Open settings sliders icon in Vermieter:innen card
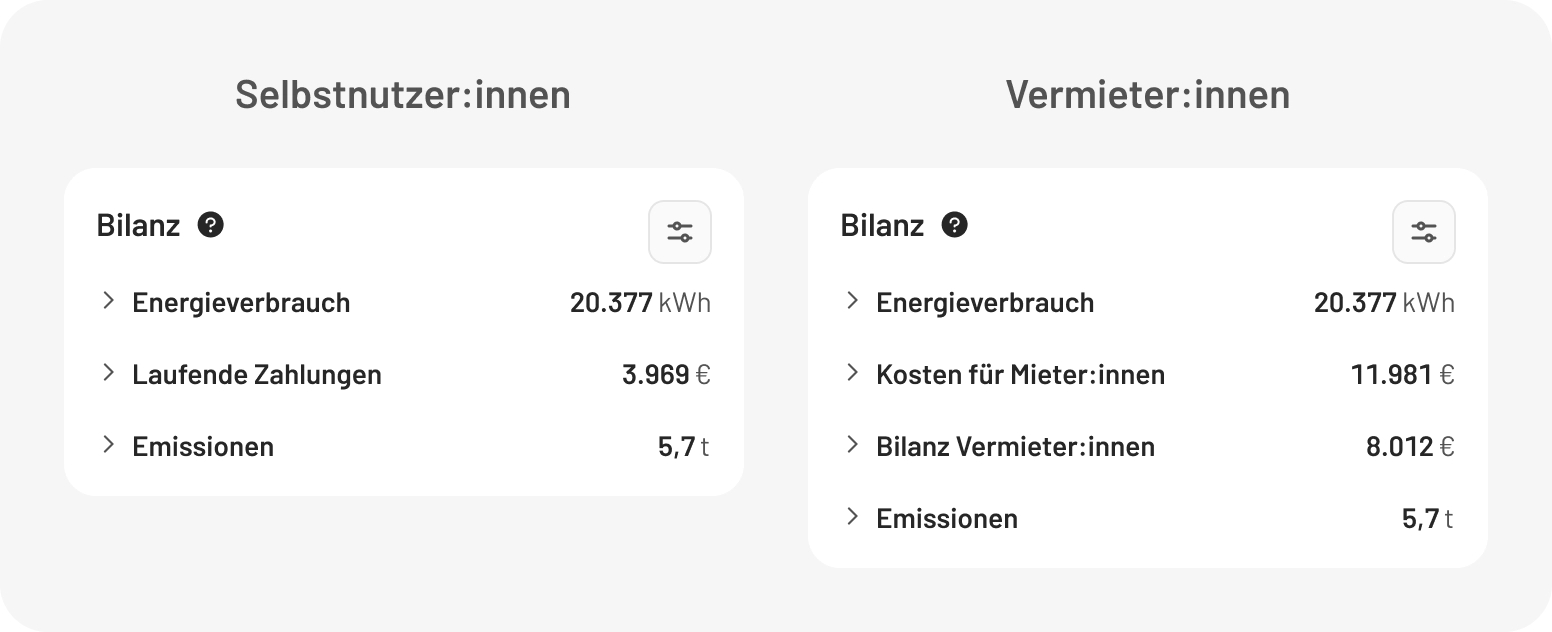This screenshot has height=632, width=1552. click(x=1424, y=232)
